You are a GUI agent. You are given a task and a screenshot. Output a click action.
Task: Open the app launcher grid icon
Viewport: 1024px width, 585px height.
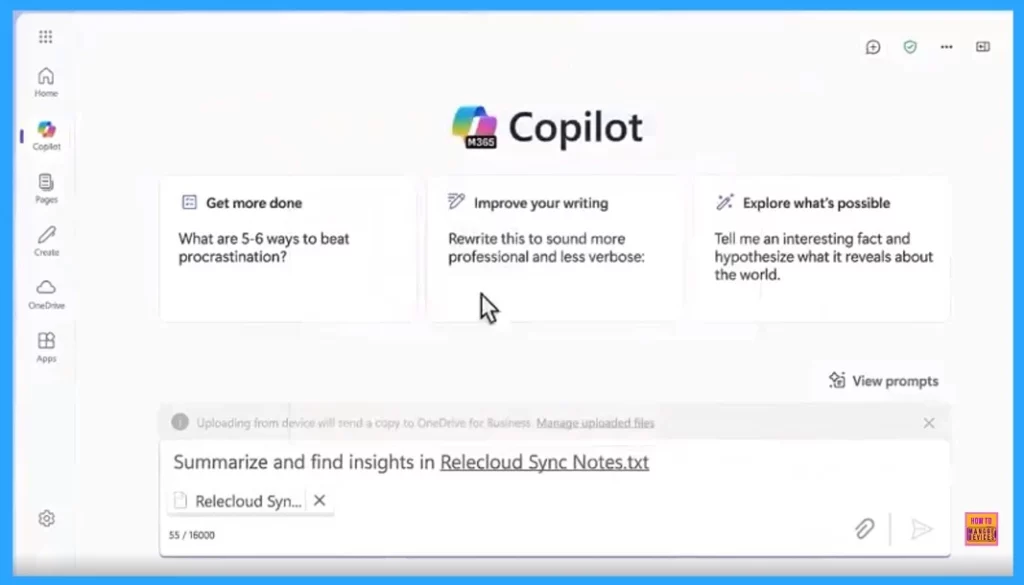tap(46, 37)
